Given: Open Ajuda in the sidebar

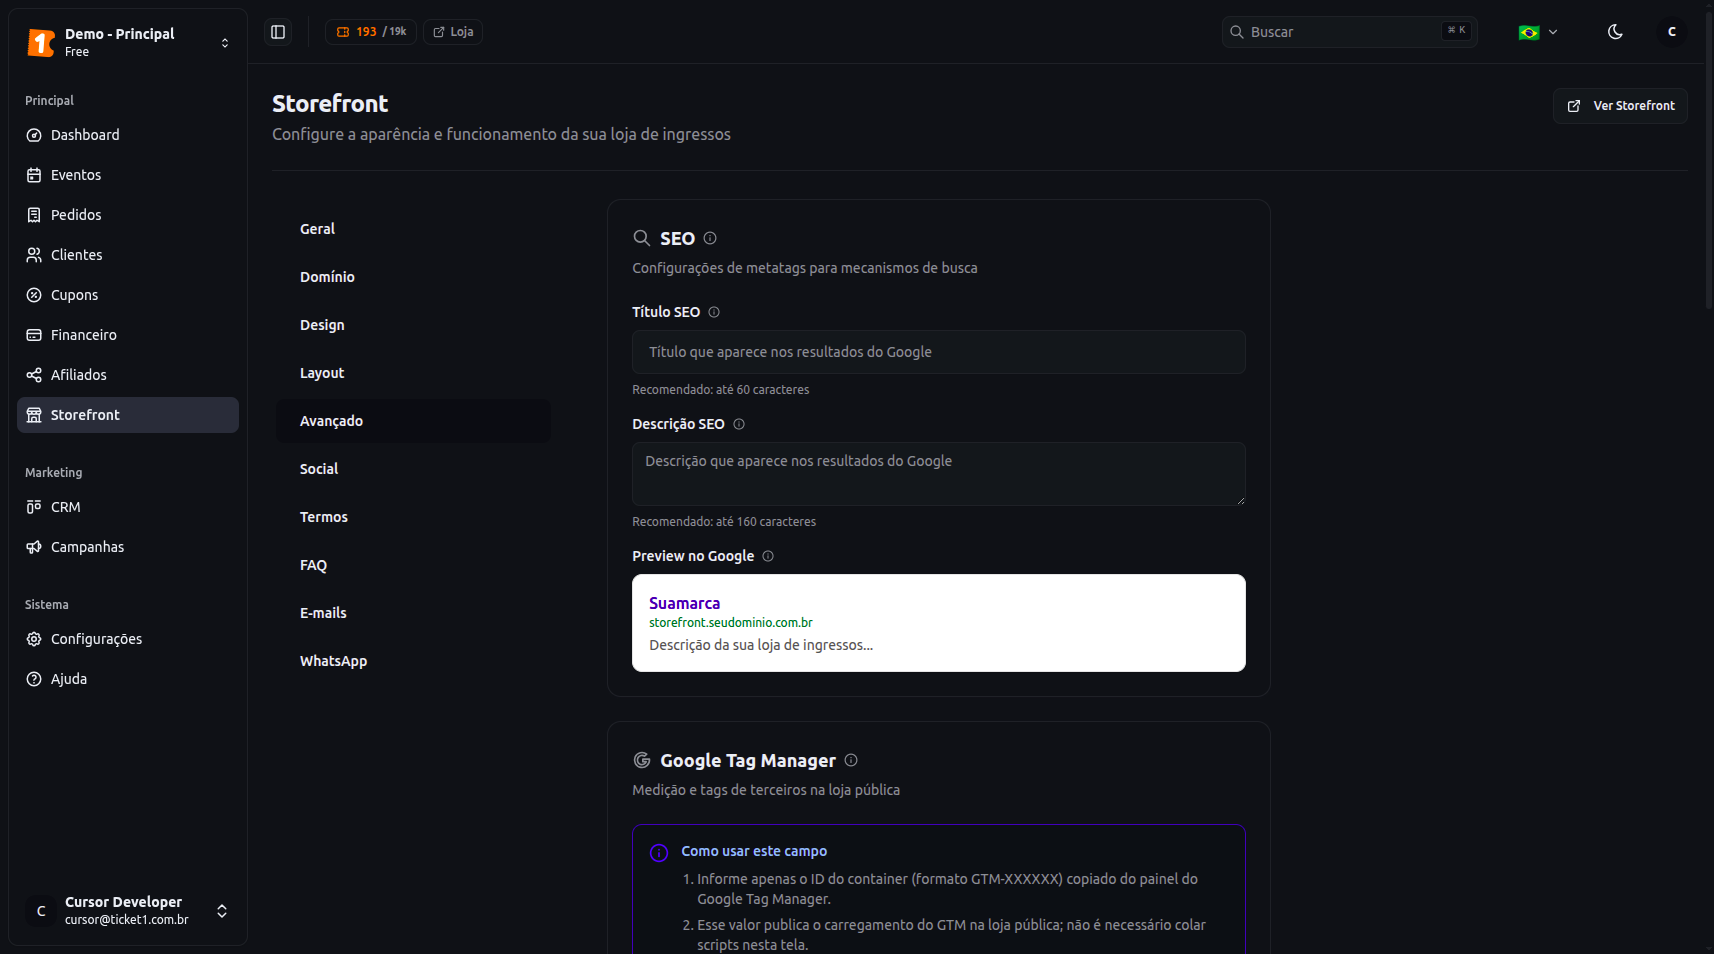Looking at the screenshot, I should point(128,679).
